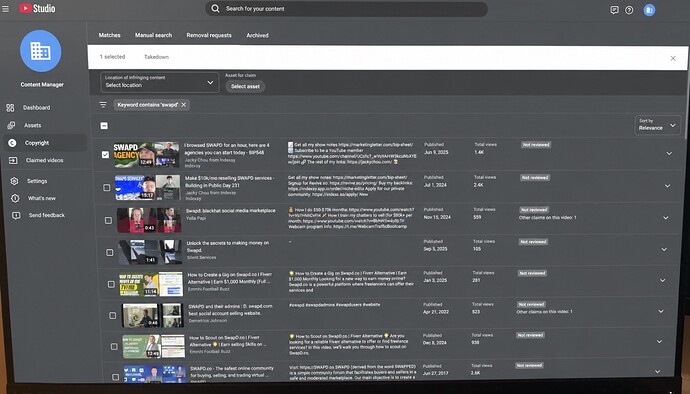
Task: Open the Send feedback sidebar link
Action: 47,215
